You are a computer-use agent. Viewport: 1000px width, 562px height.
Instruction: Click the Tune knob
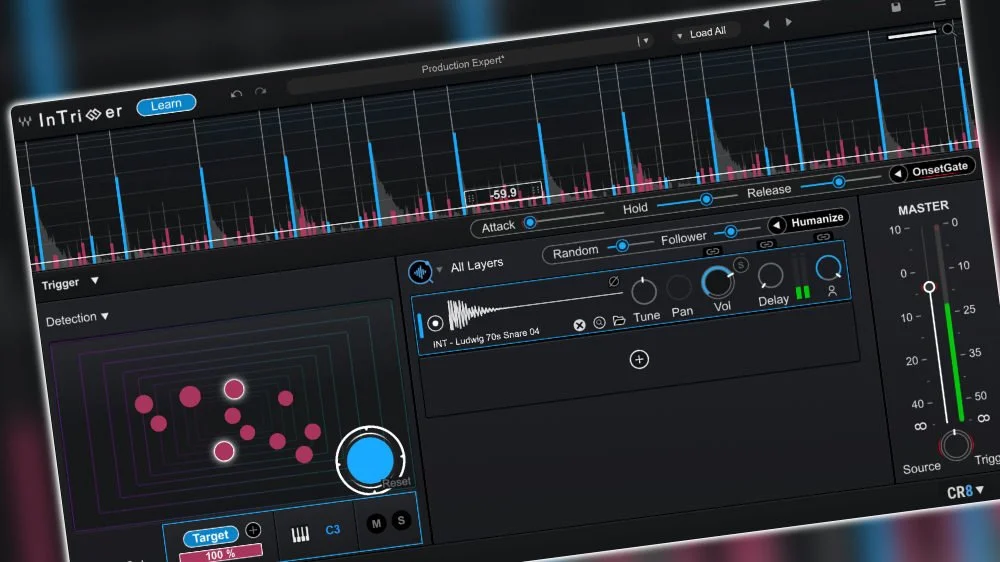[x=643, y=292]
